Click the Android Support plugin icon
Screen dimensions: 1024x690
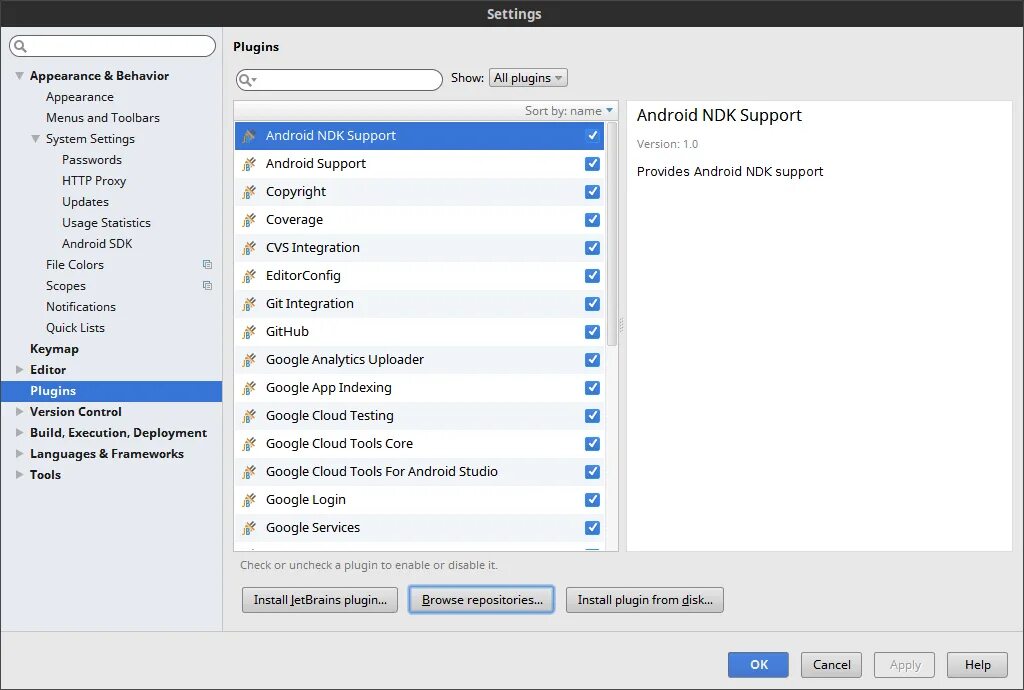(249, 164)
